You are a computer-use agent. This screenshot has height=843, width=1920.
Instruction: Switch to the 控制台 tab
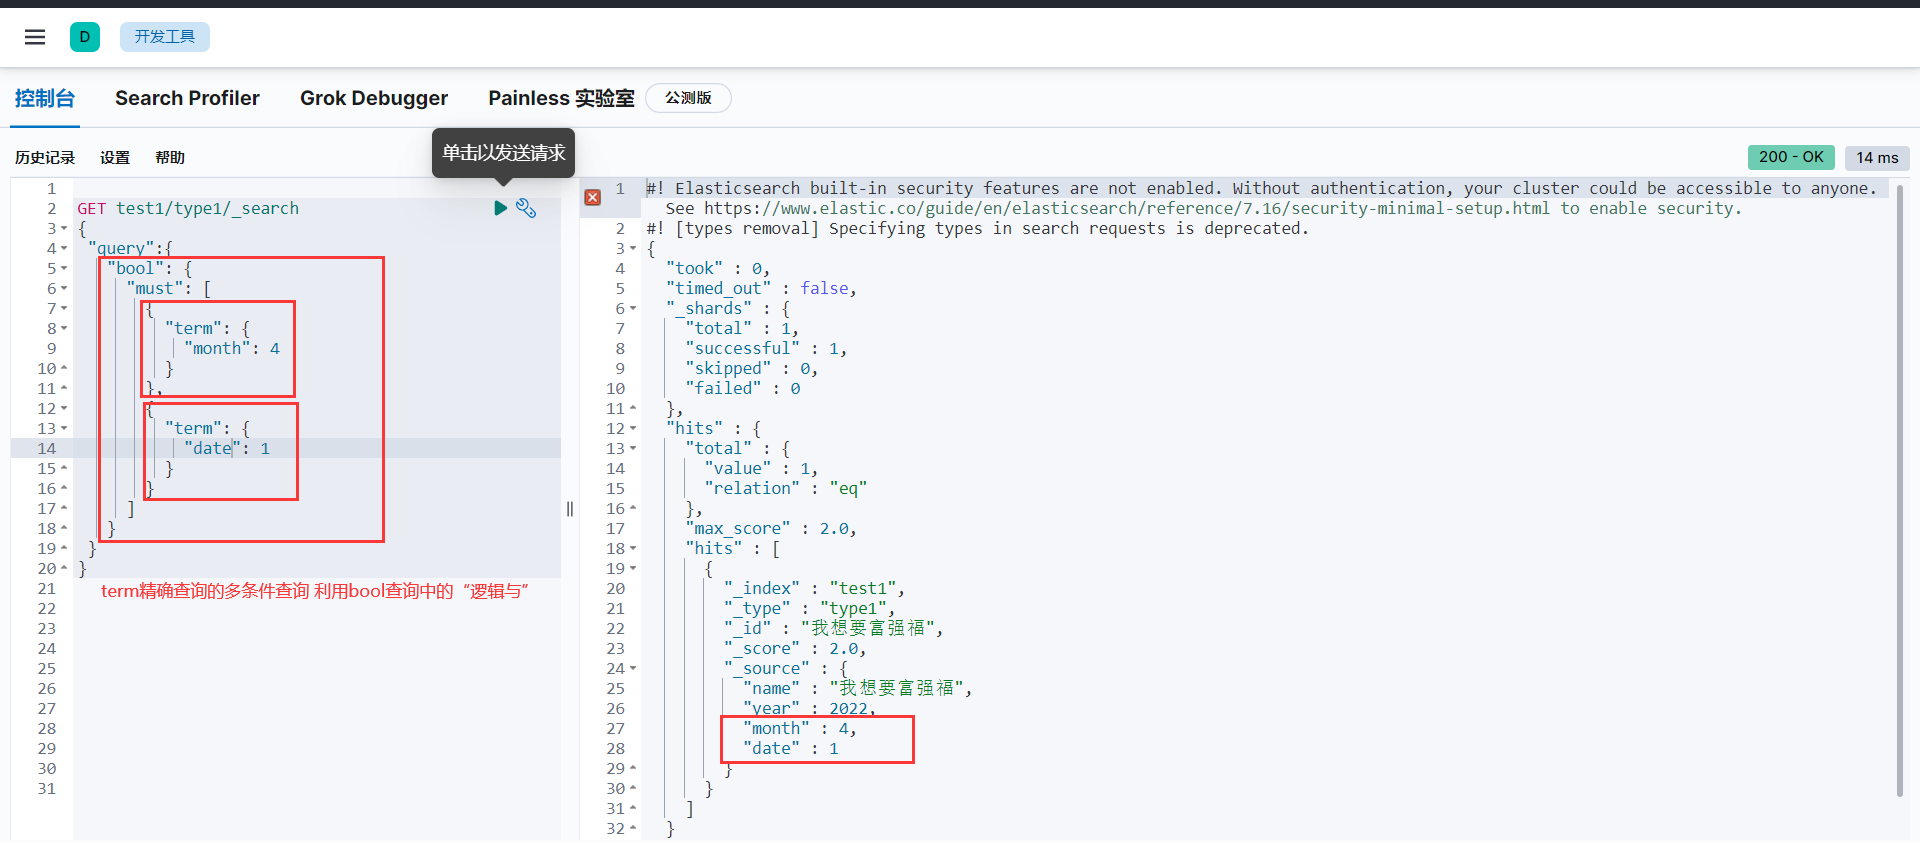click(x=45, y=98)
